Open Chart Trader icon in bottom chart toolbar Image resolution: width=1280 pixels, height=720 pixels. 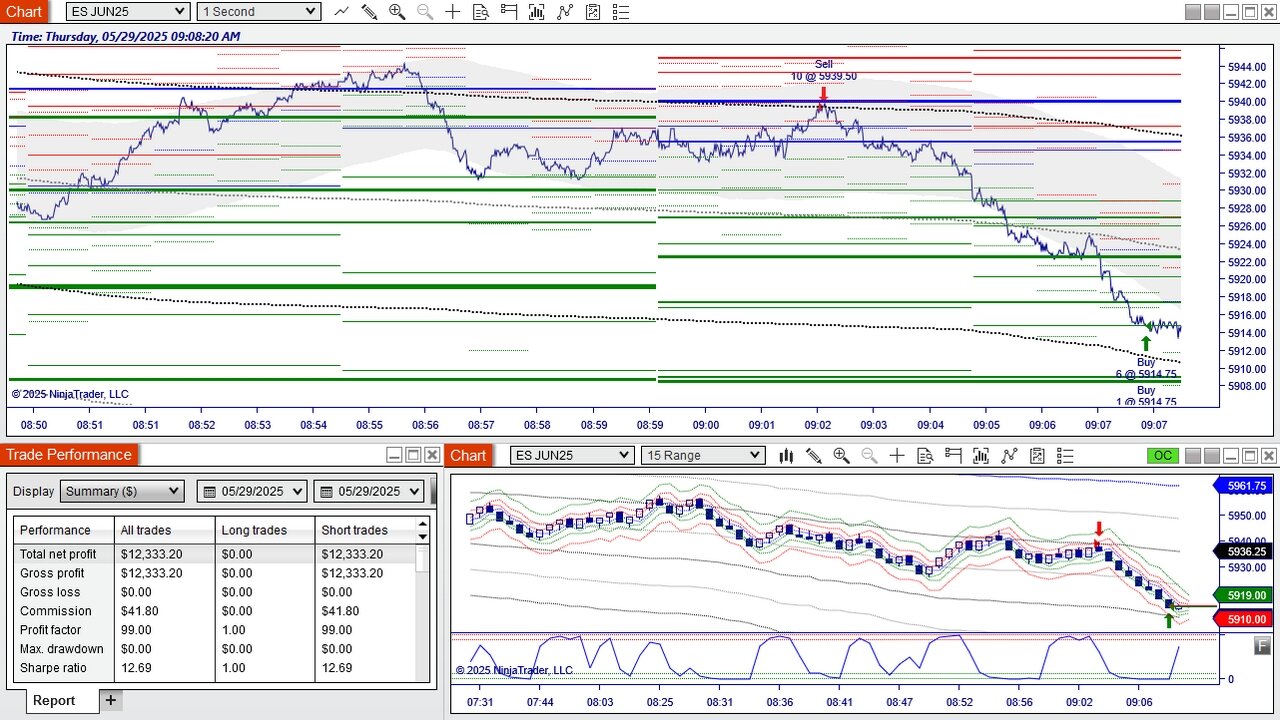[x=953, y=455]
